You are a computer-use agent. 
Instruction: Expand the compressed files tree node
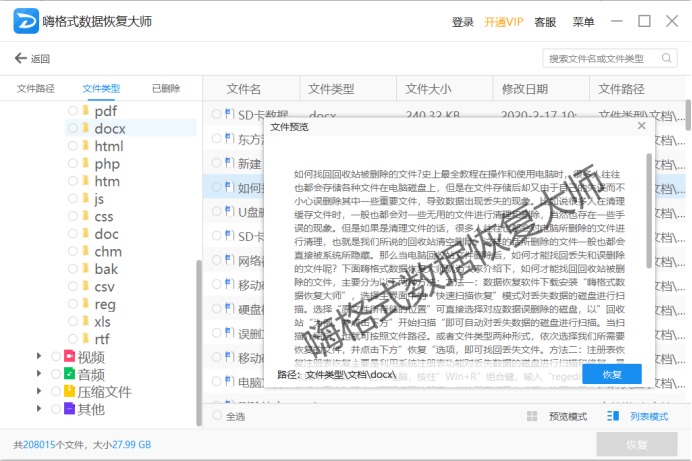pos(39,391)
